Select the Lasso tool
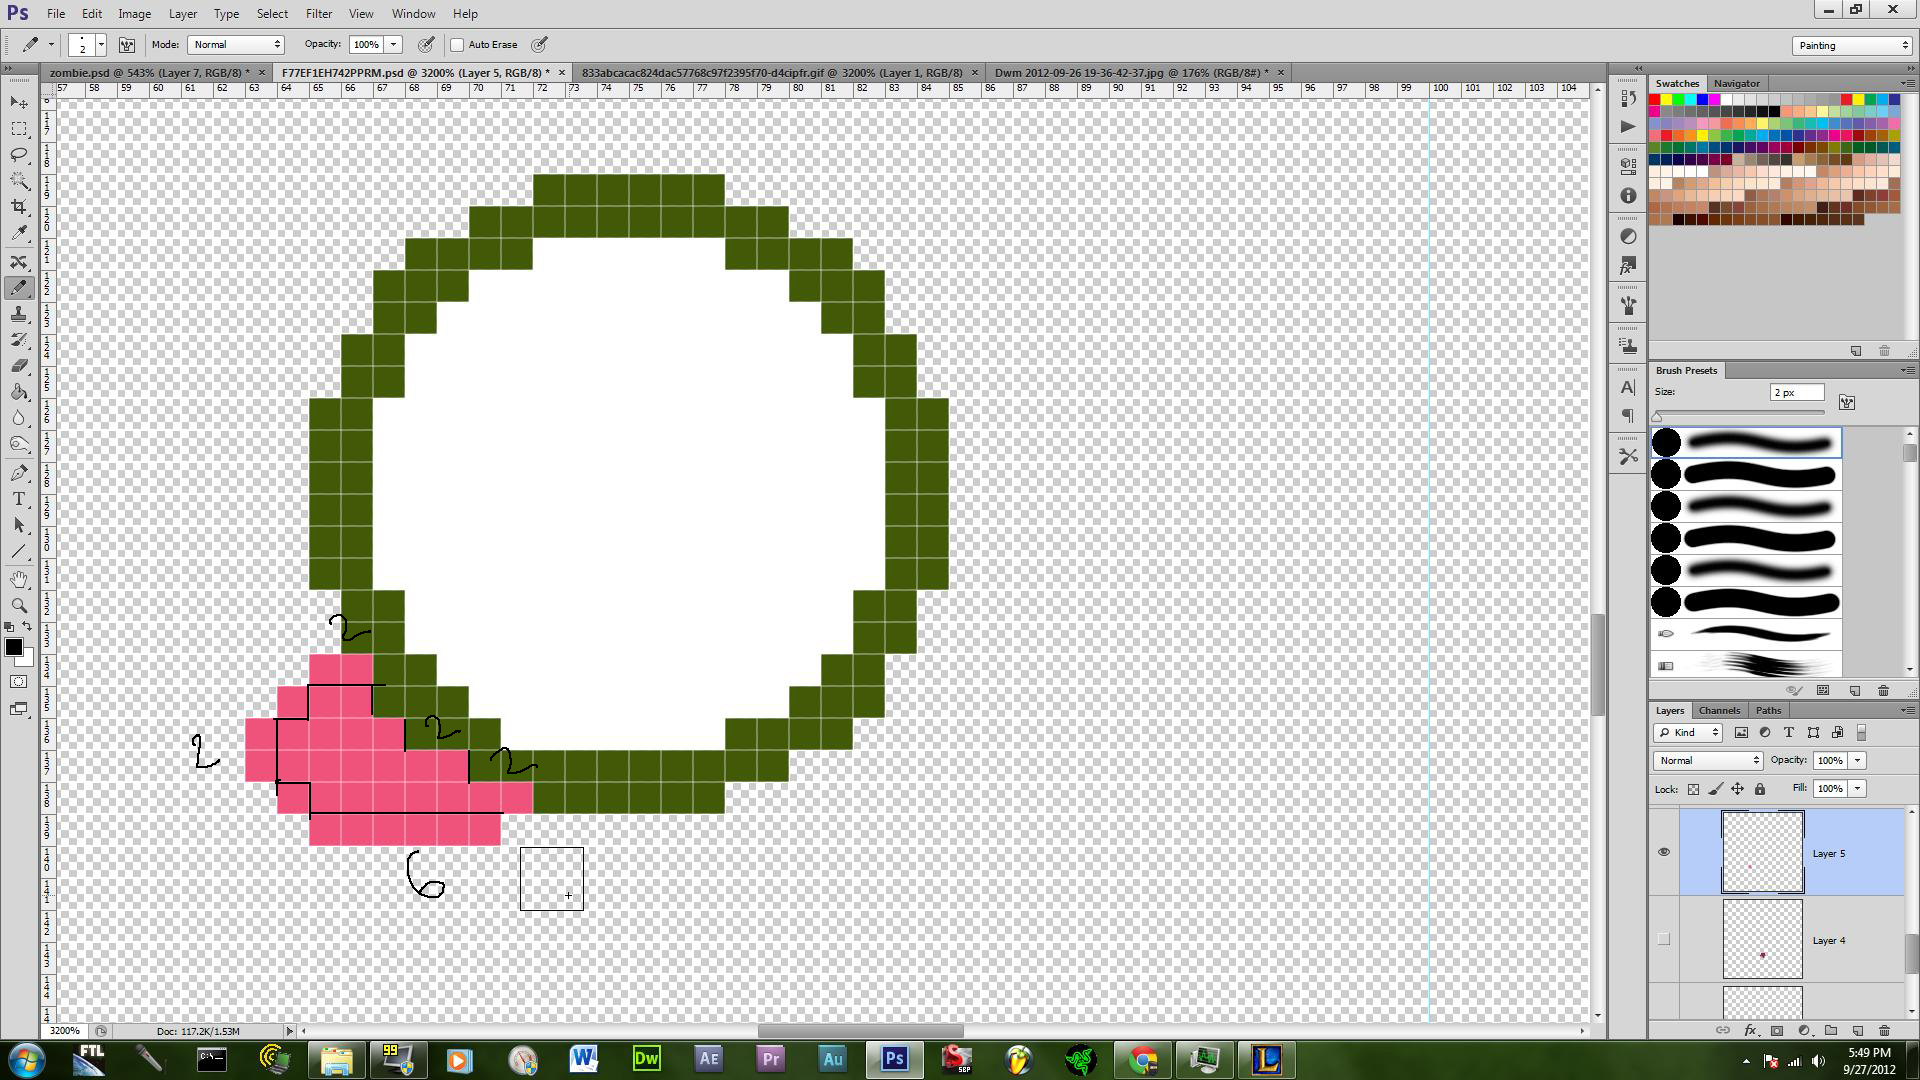This screenshot has width=1920, height=1080. (19, 155)
